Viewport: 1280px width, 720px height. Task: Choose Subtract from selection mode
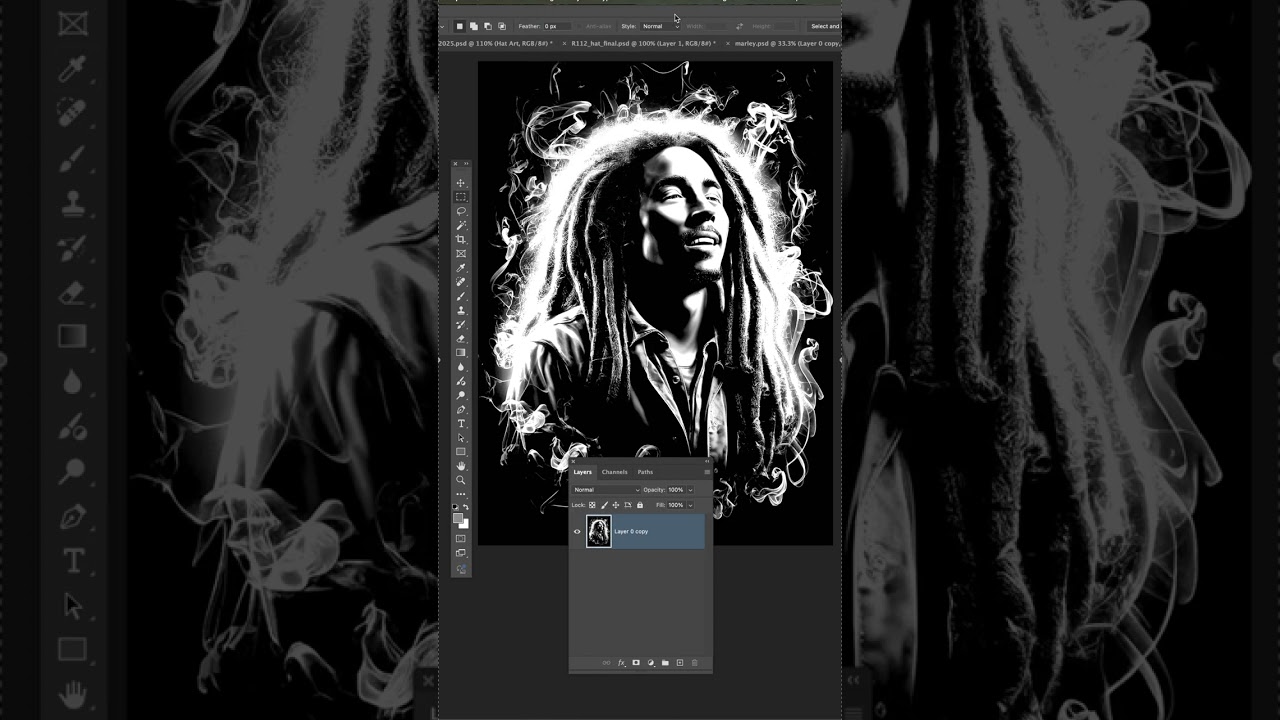point(488,26)
